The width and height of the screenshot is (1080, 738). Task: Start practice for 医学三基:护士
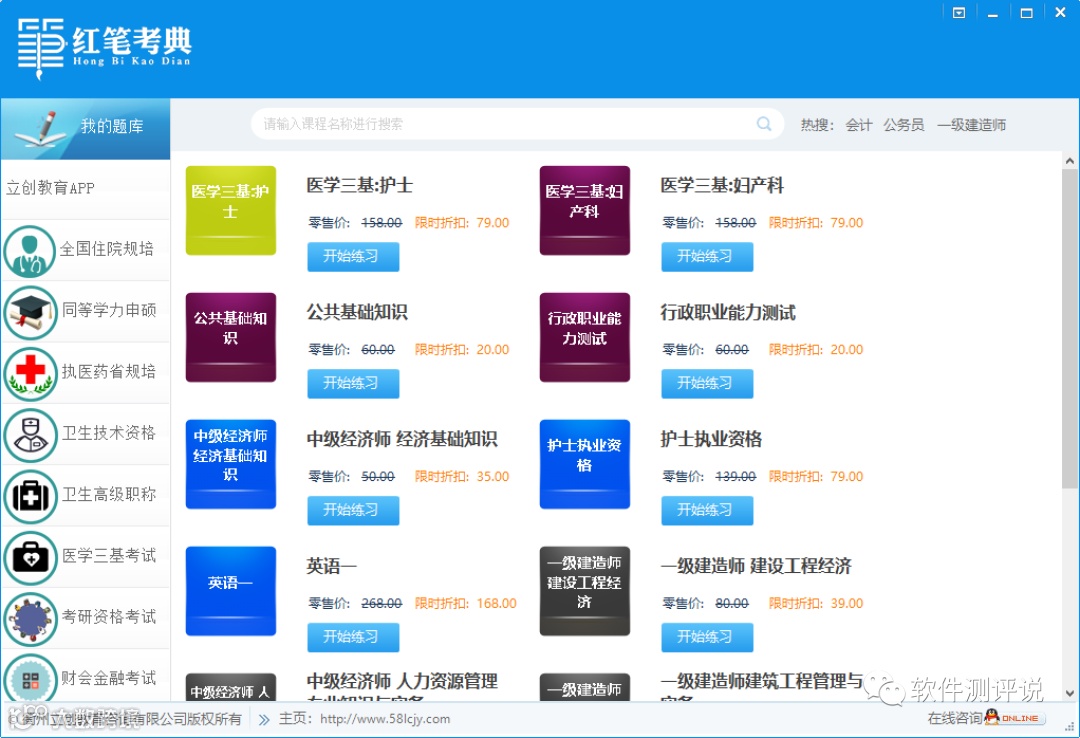[x=353, y=256]
